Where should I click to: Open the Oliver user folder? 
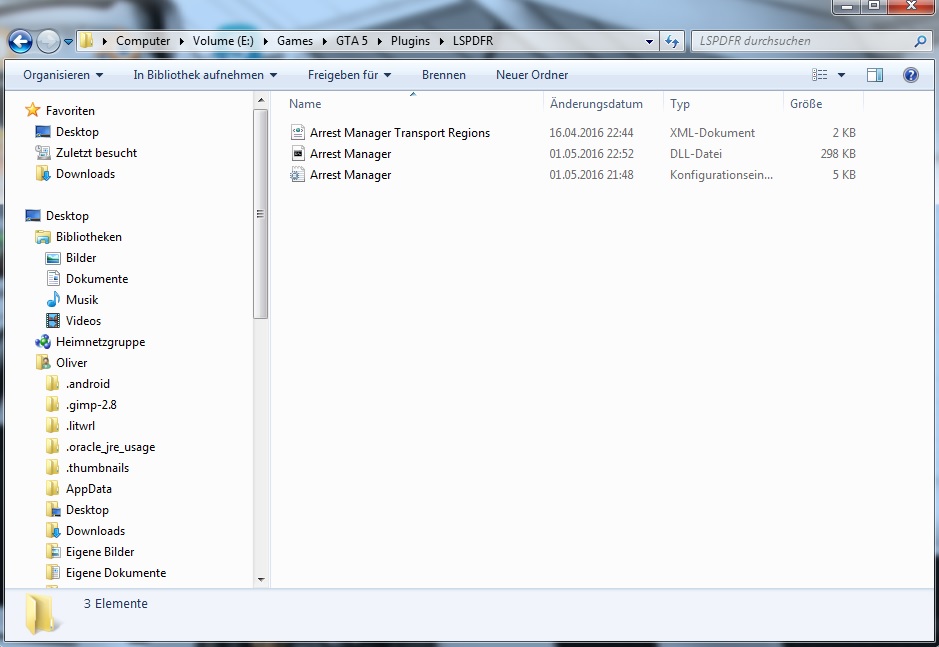(71, 363)
